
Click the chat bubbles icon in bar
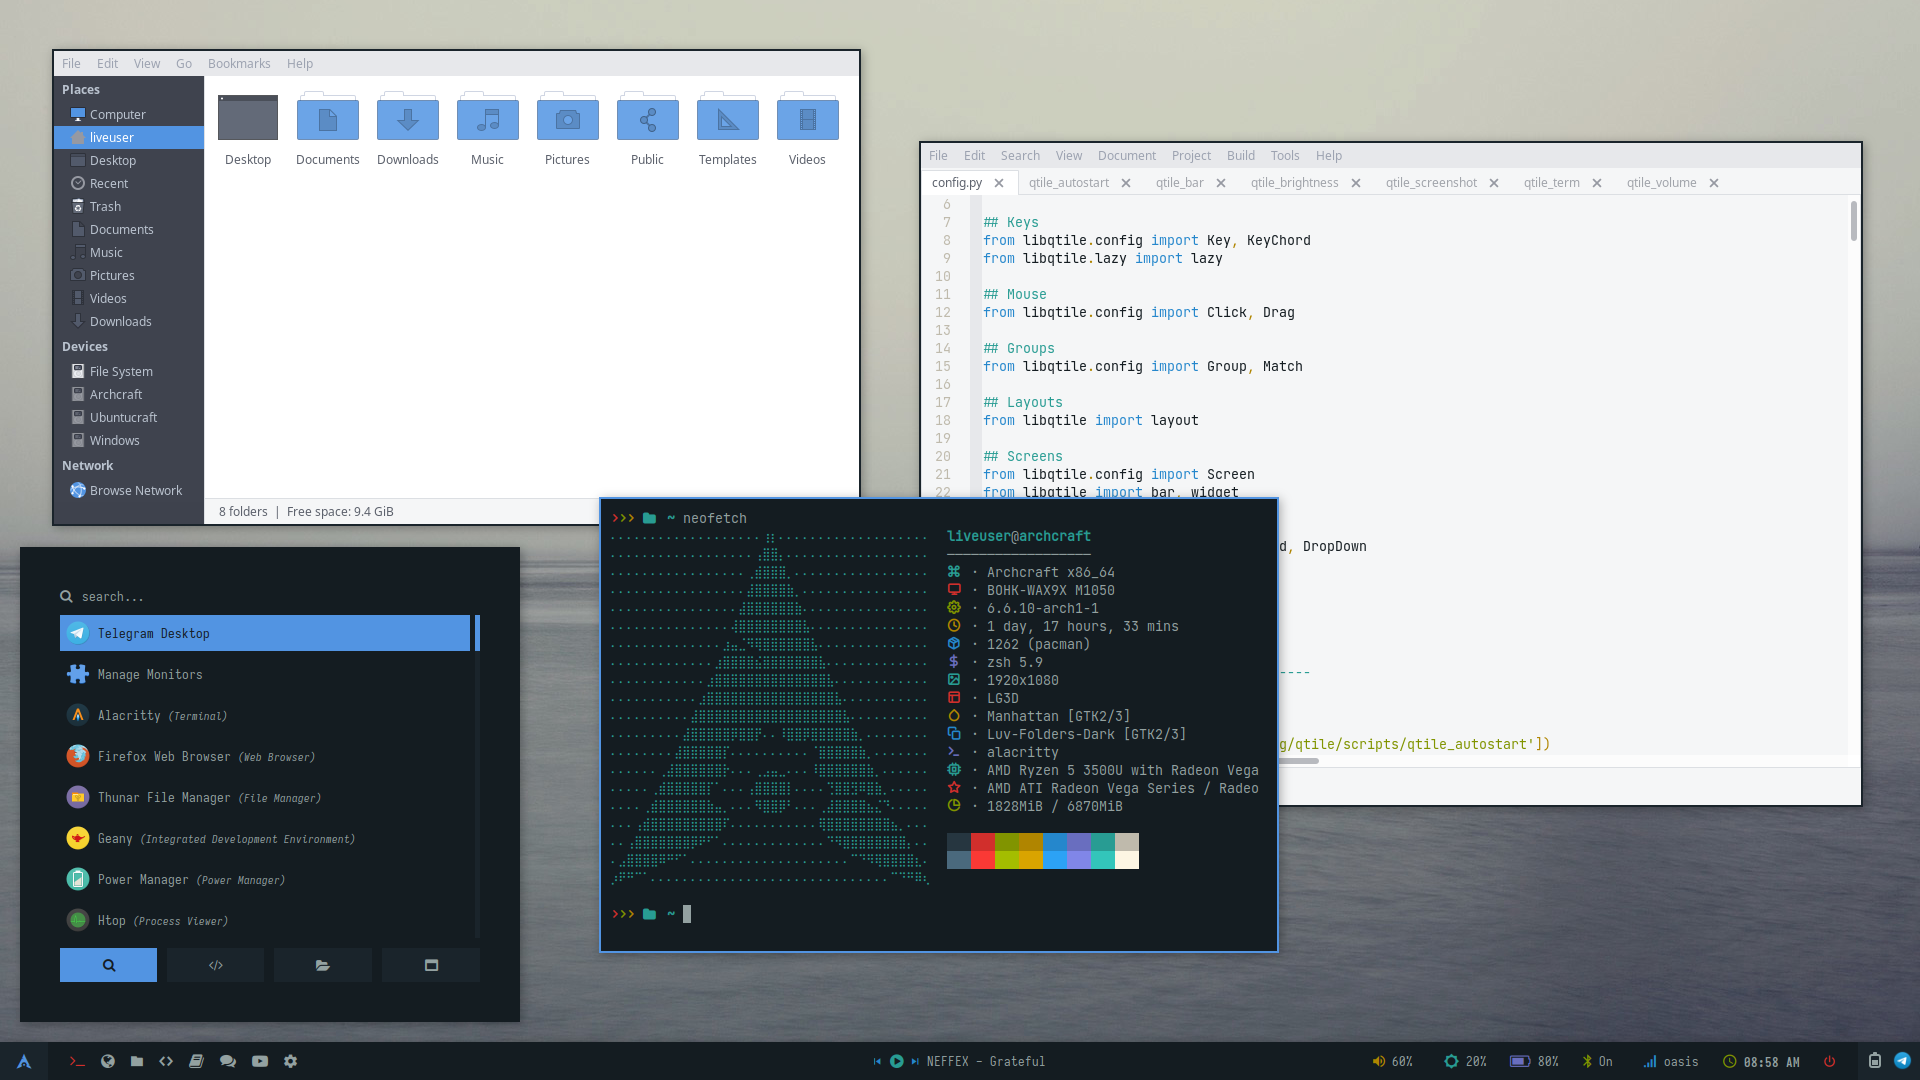[228, 1062]
